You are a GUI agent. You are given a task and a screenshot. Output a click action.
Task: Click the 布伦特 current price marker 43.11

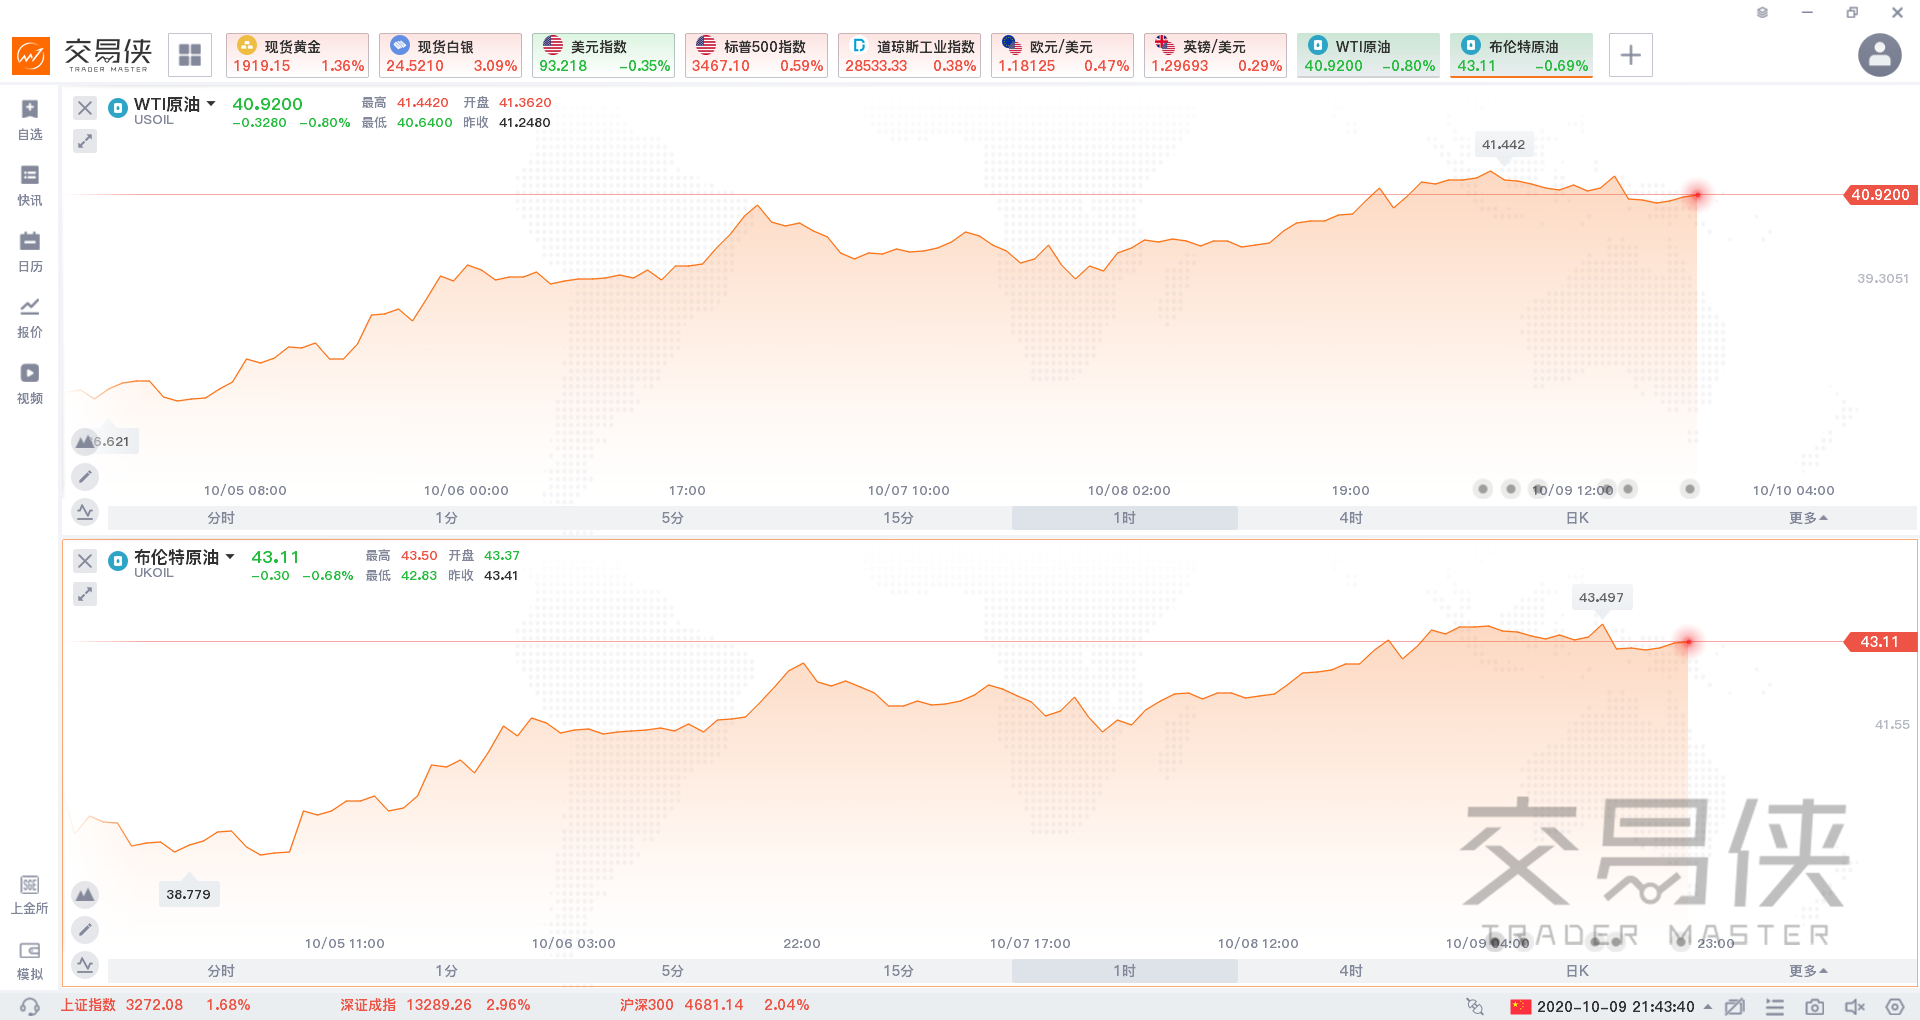tap(1880, 642)
